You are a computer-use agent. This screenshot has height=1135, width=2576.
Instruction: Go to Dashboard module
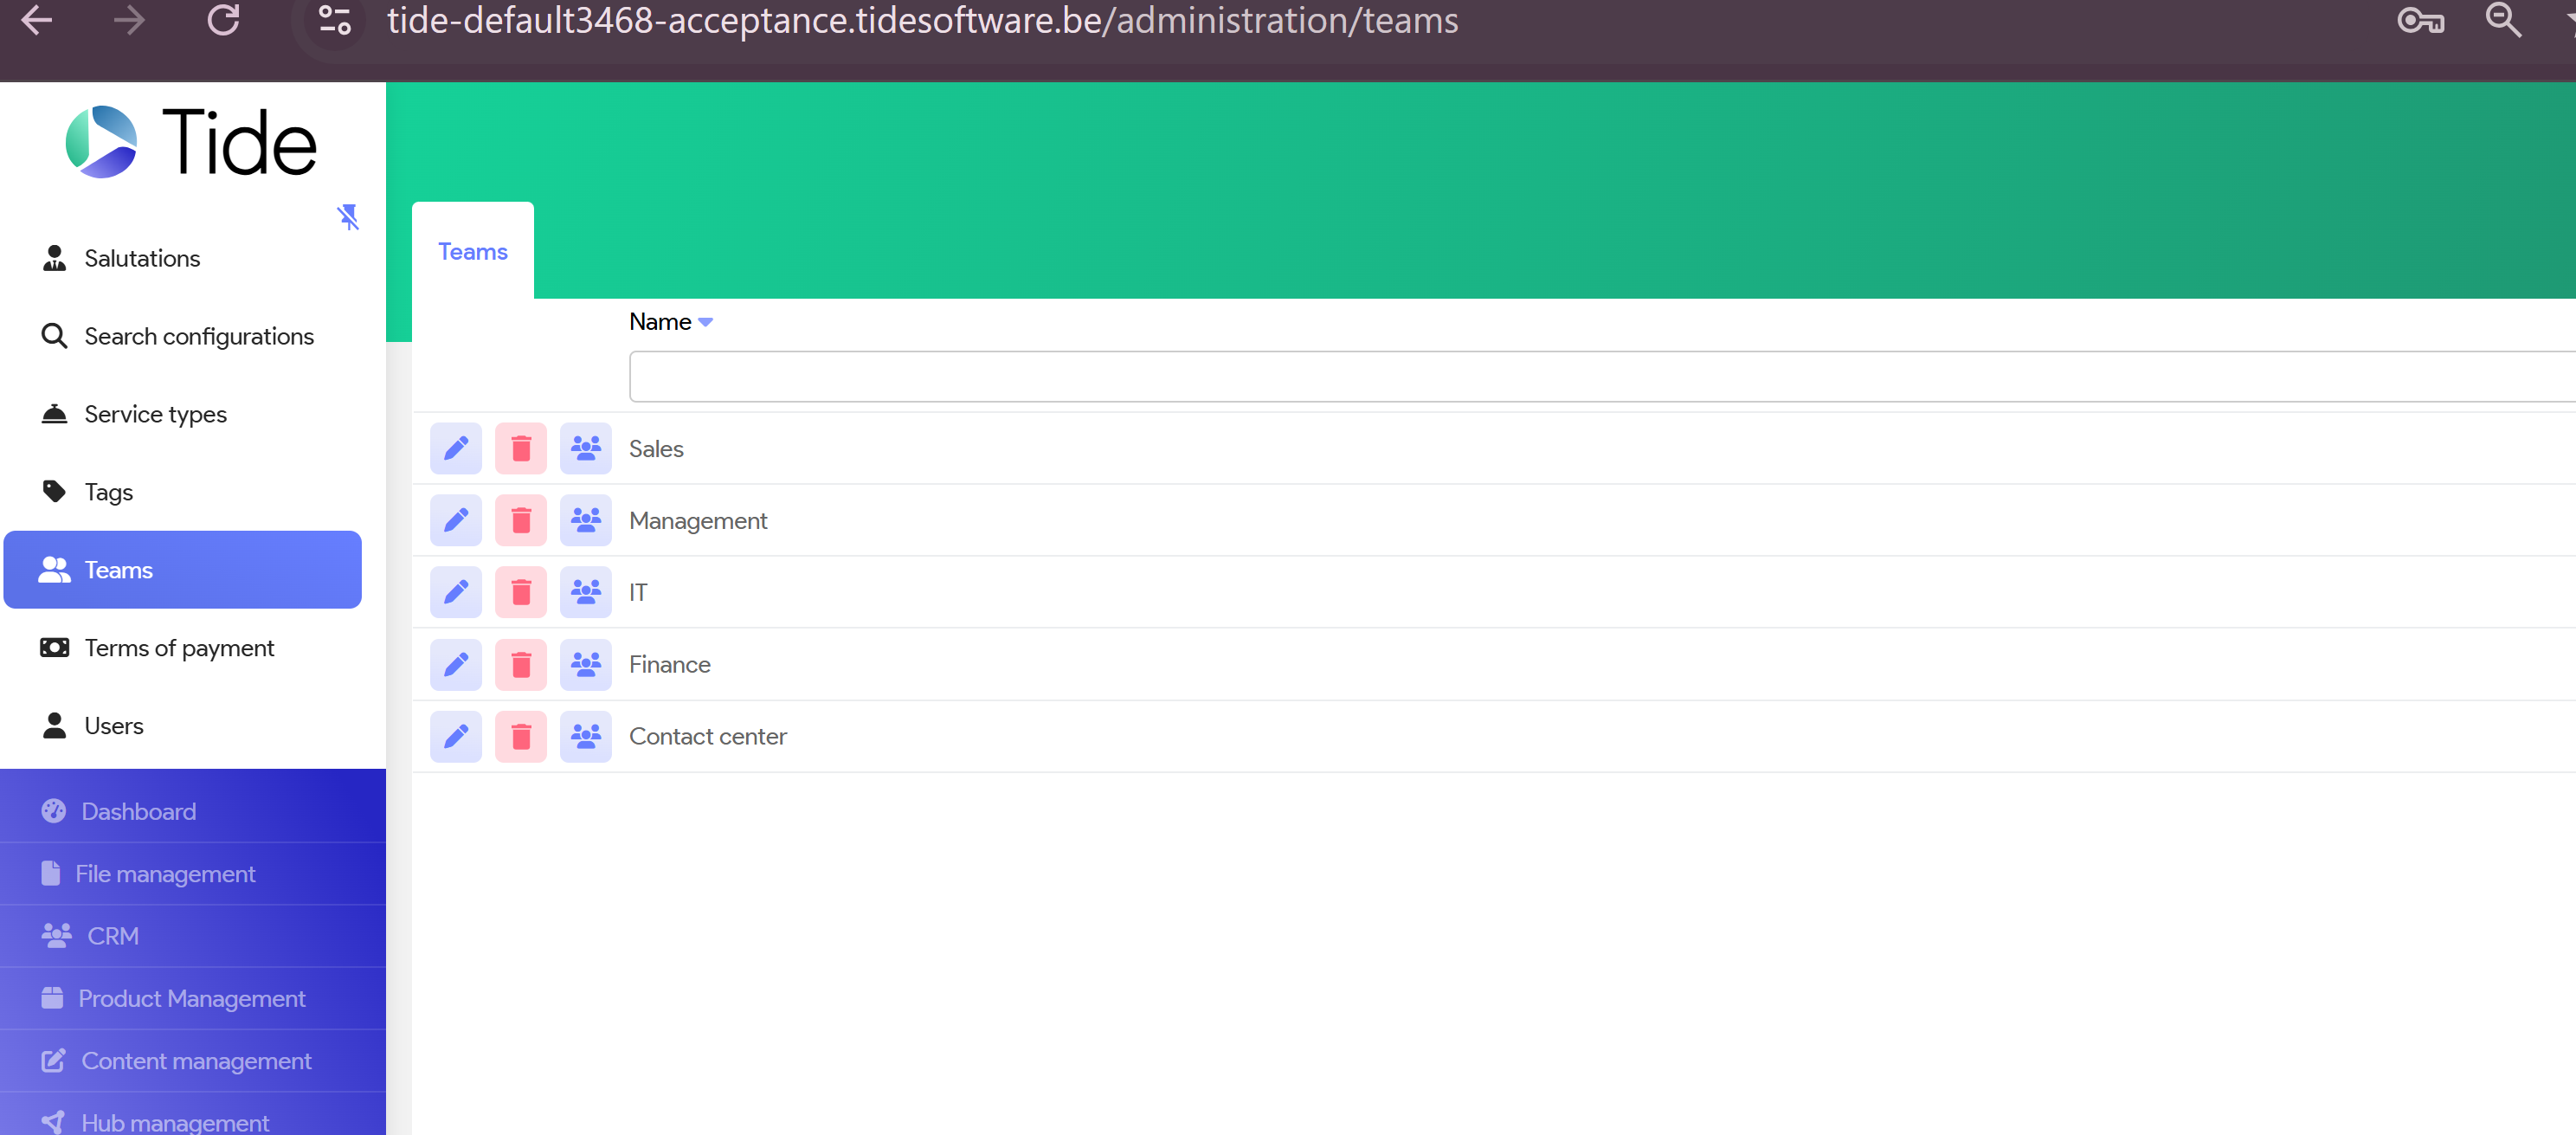pos(138,811)
